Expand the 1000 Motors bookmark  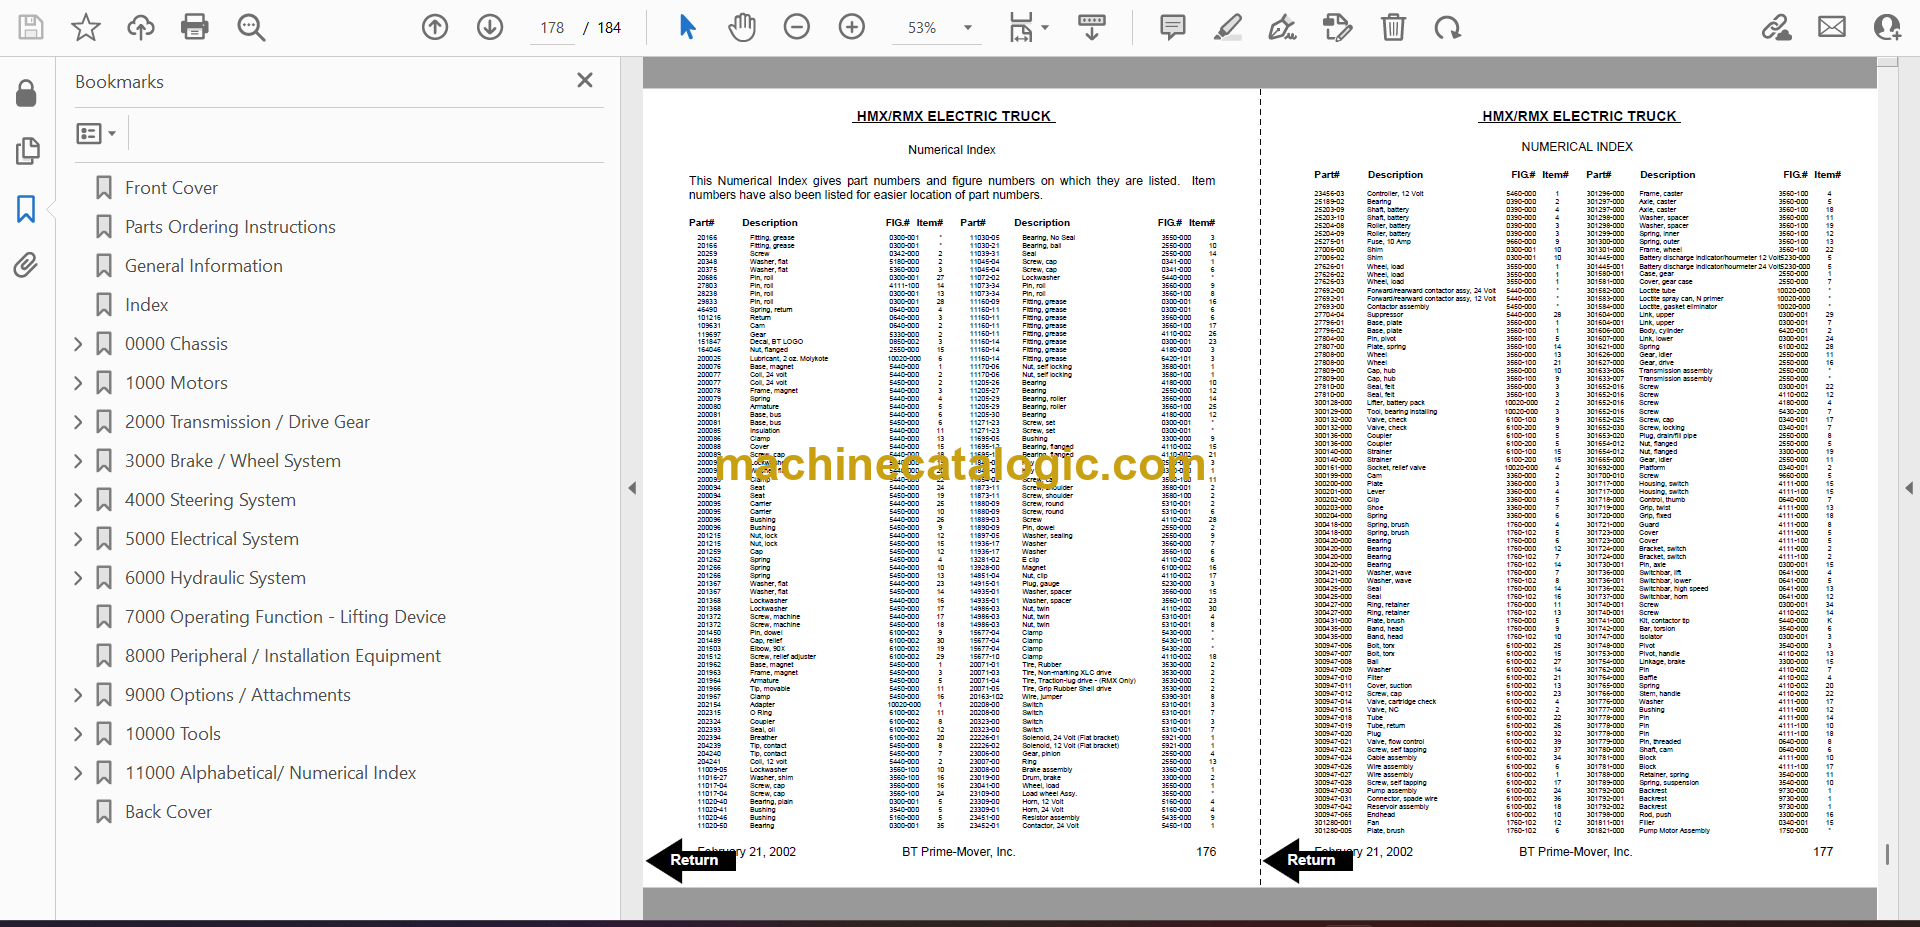point(78,383)
